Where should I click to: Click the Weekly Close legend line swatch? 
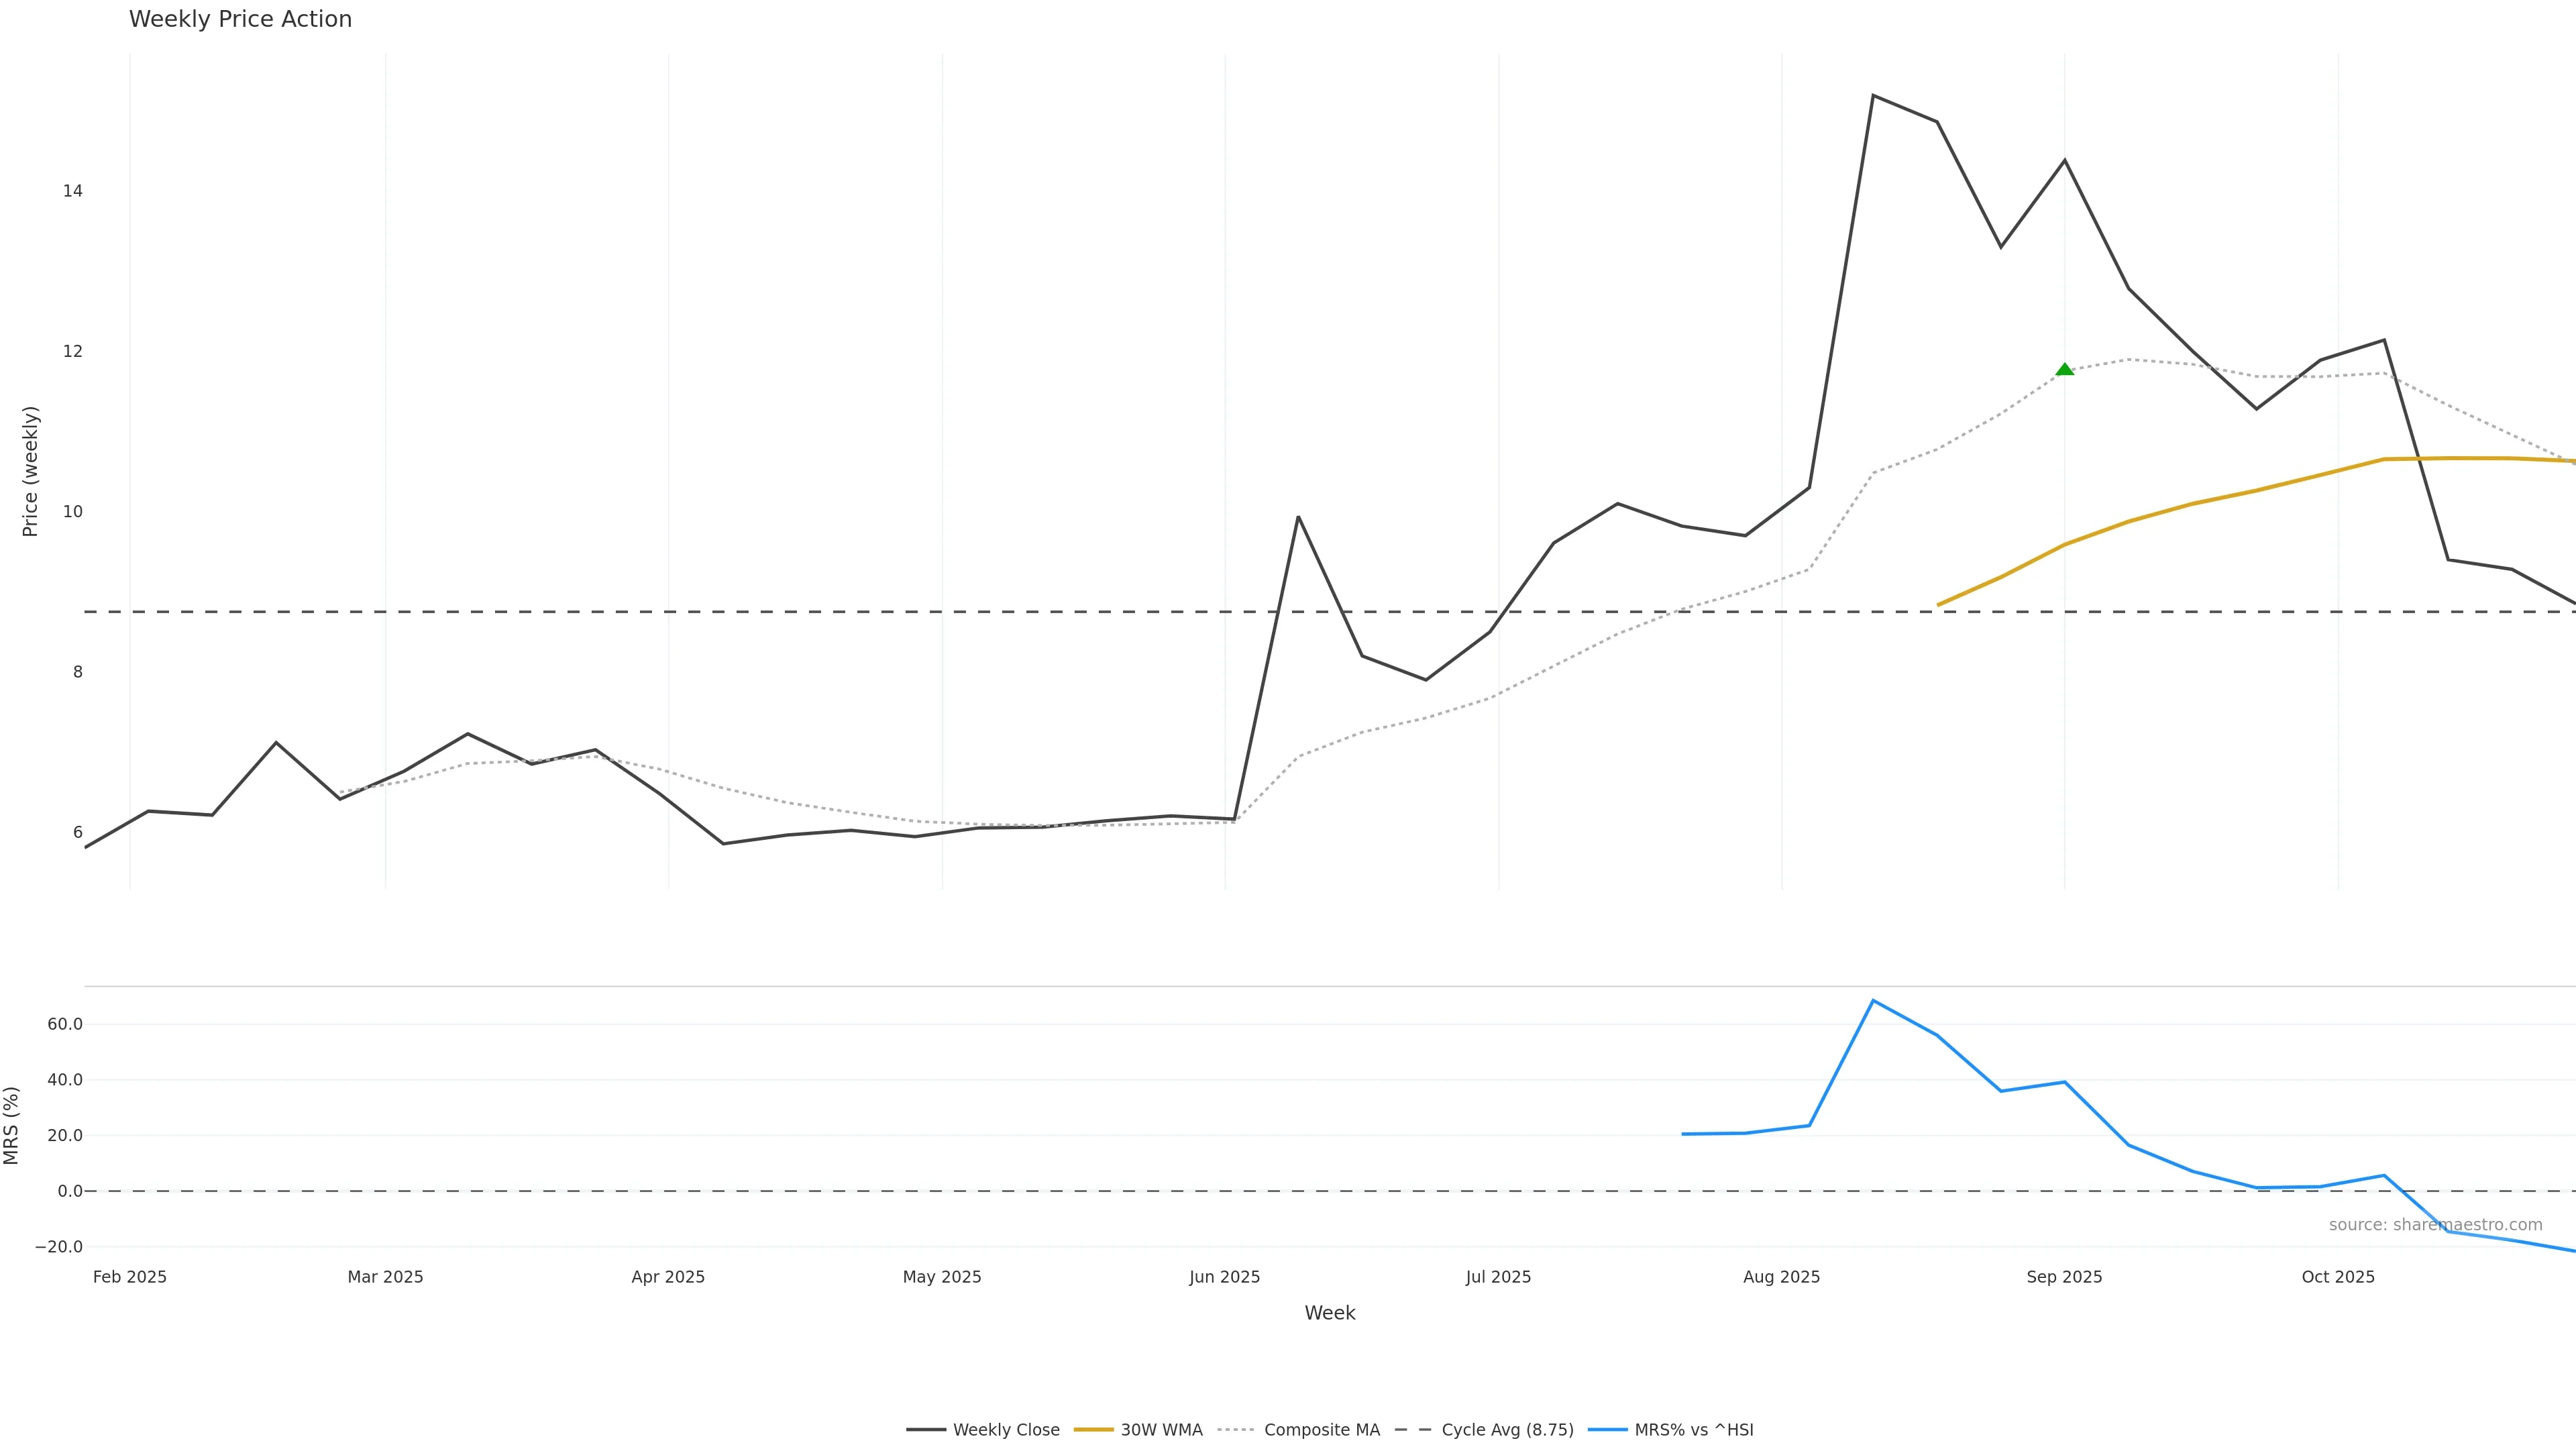point(926,1430)
